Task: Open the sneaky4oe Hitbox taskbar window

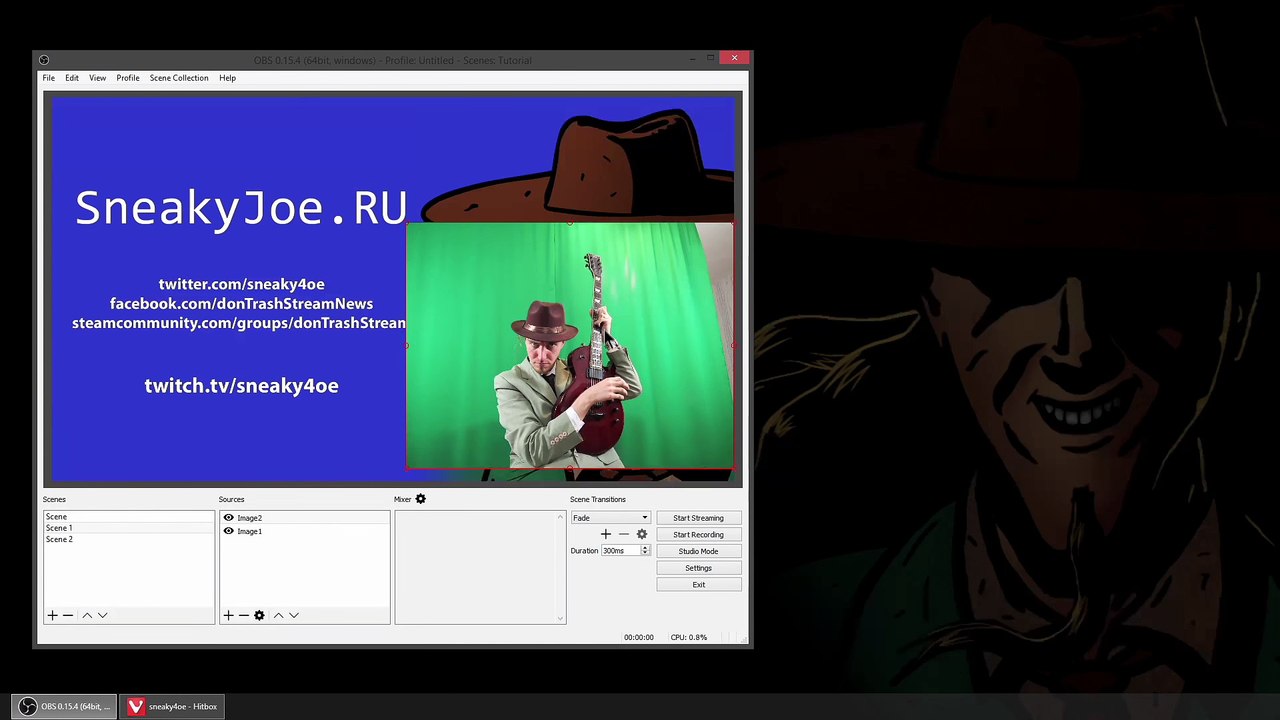Action: pos(173,706)
